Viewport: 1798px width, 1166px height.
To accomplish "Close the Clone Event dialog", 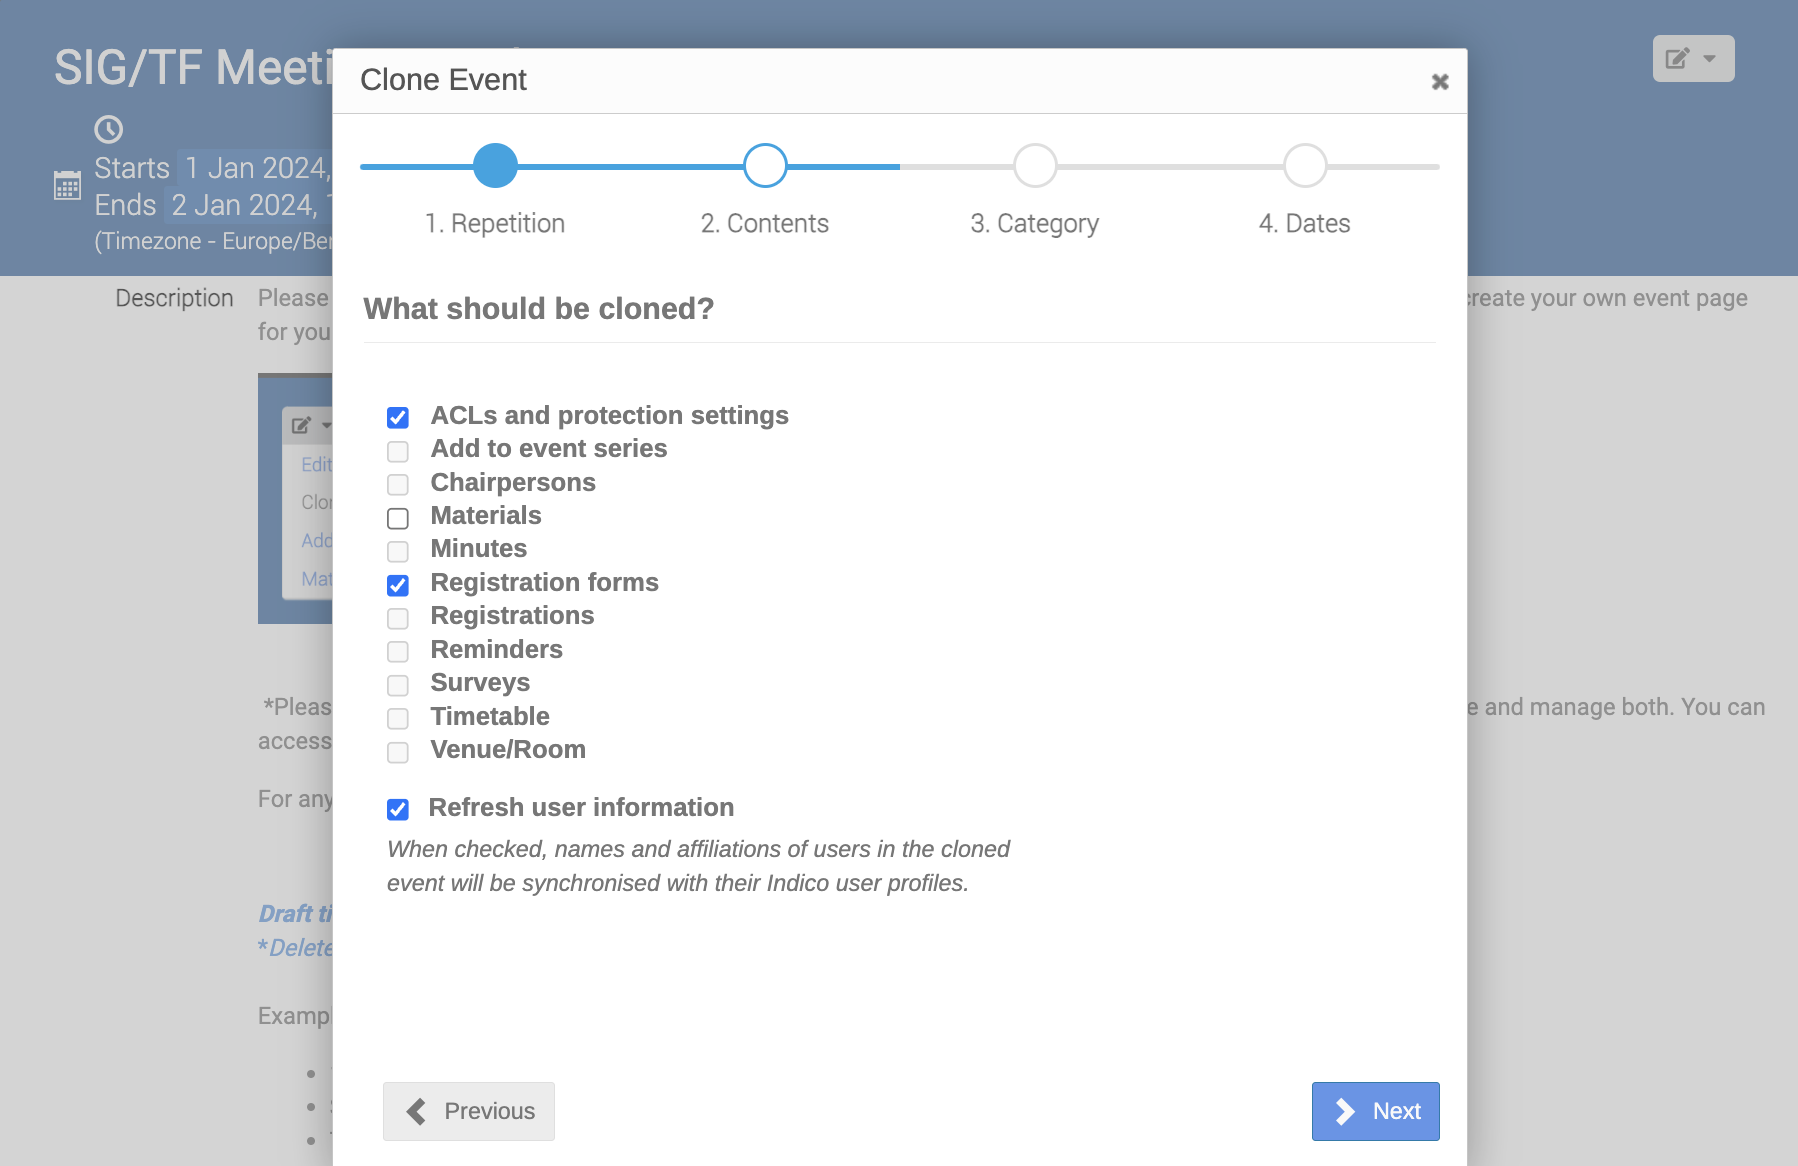I will point(1440,82).
